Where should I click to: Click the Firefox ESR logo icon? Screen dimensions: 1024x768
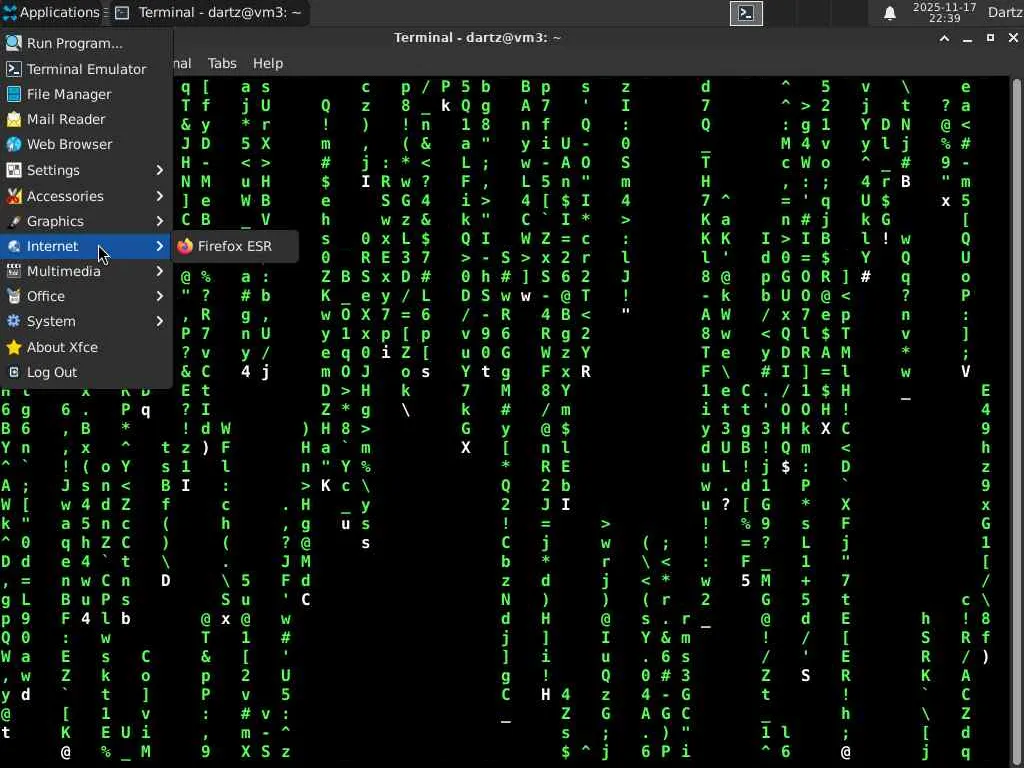185,246
